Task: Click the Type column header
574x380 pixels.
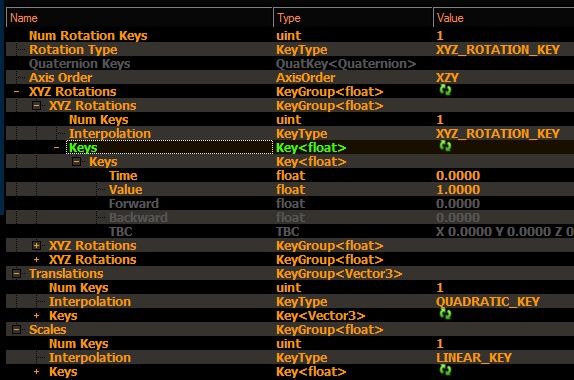Action: point(353,18)
